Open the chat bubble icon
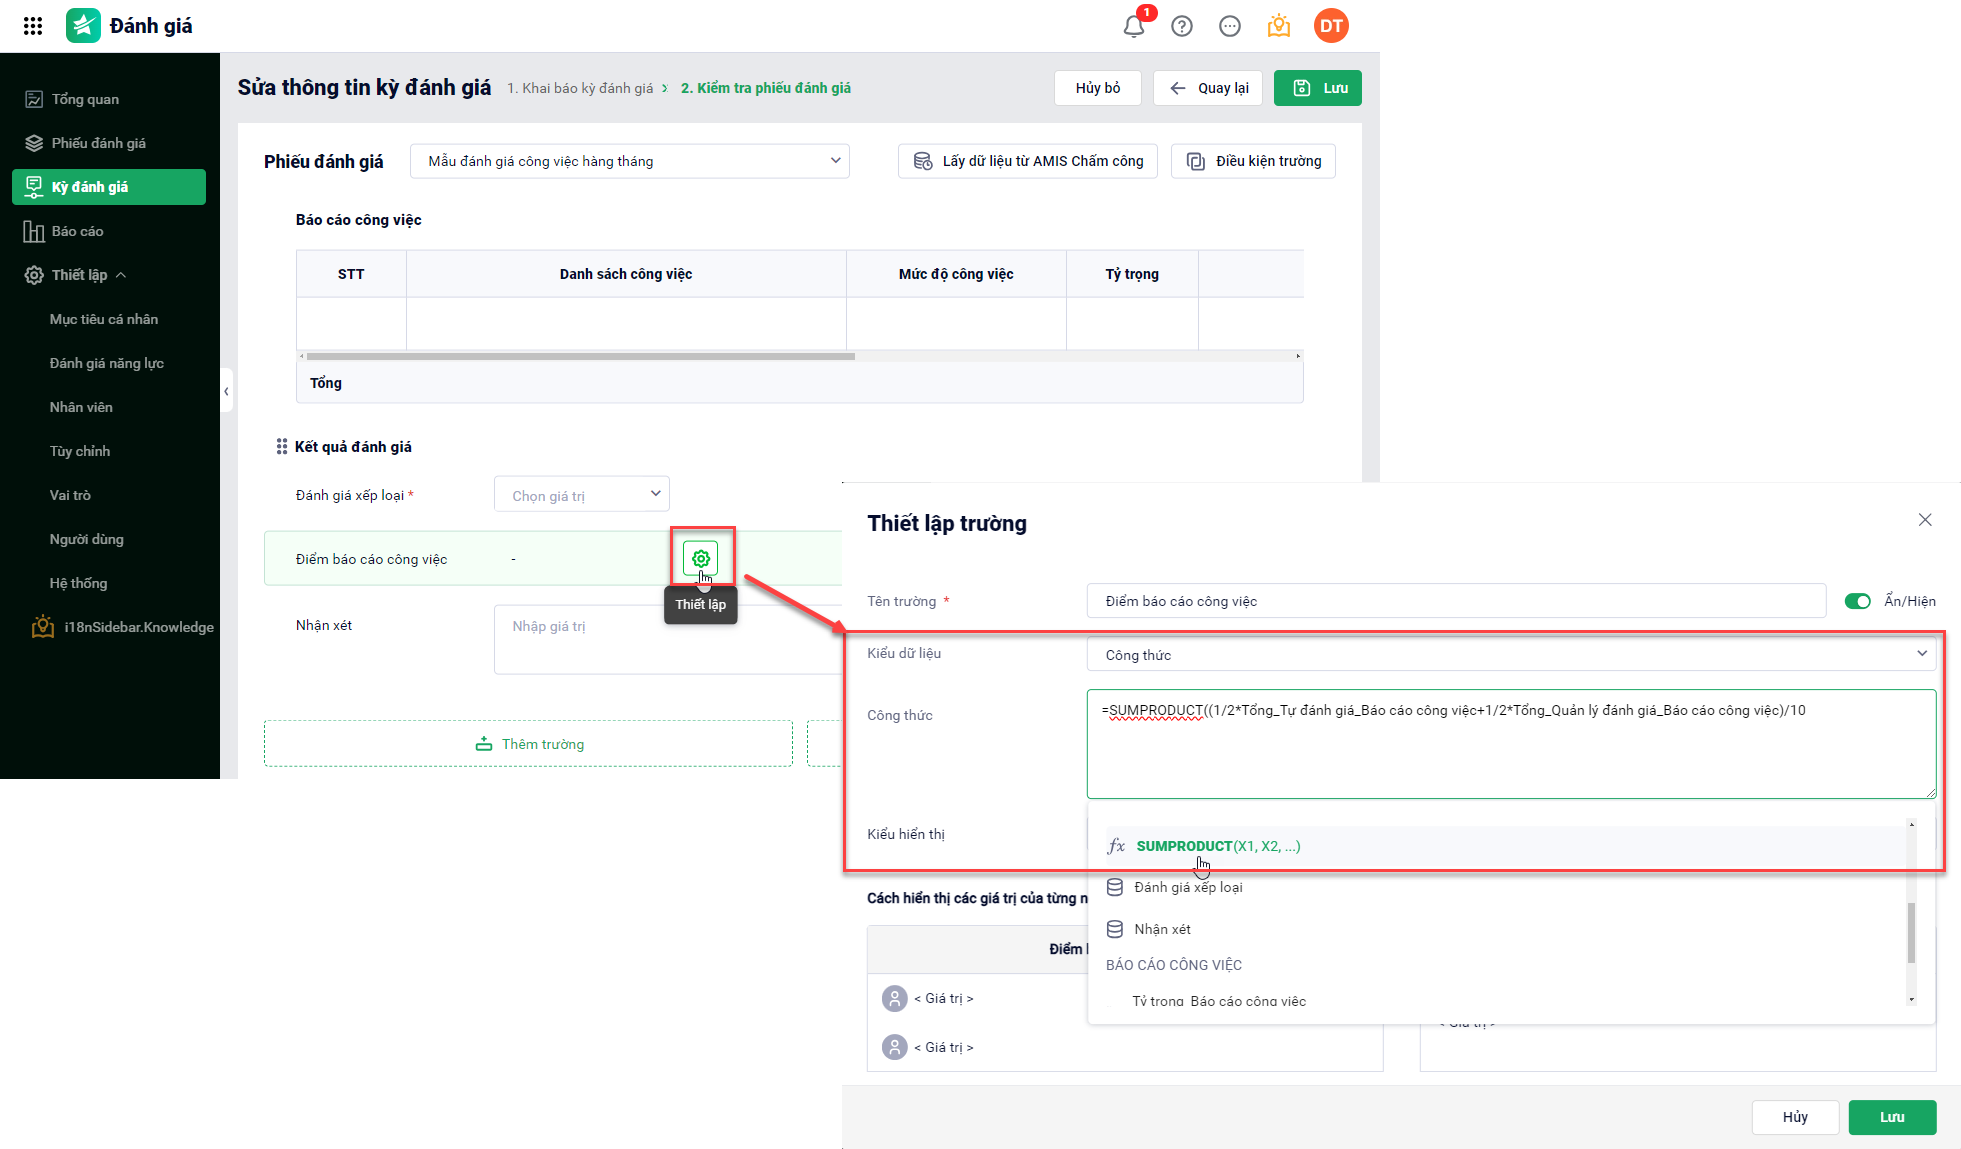Image resolution: width=1961 pixels, height=1149 pixels. click(x=1230, y=26)
